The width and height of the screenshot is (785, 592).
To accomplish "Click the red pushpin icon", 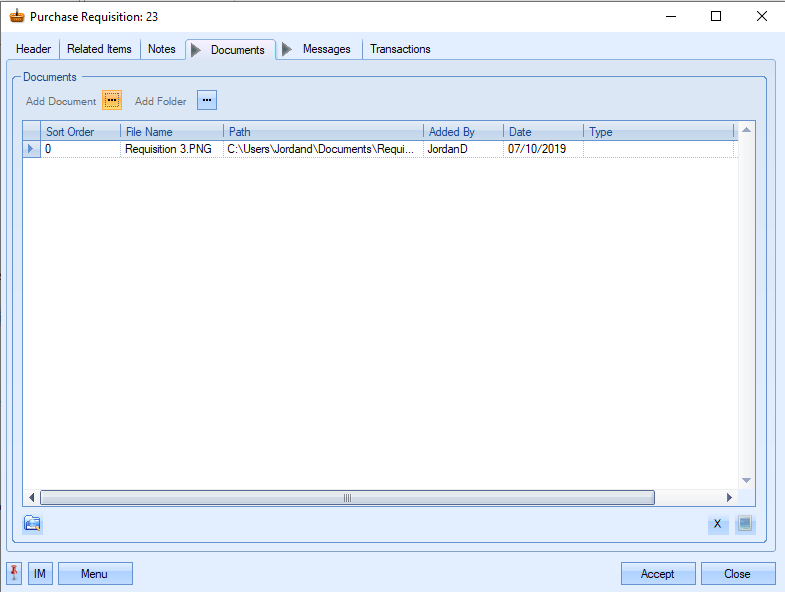I will point(14,573).
